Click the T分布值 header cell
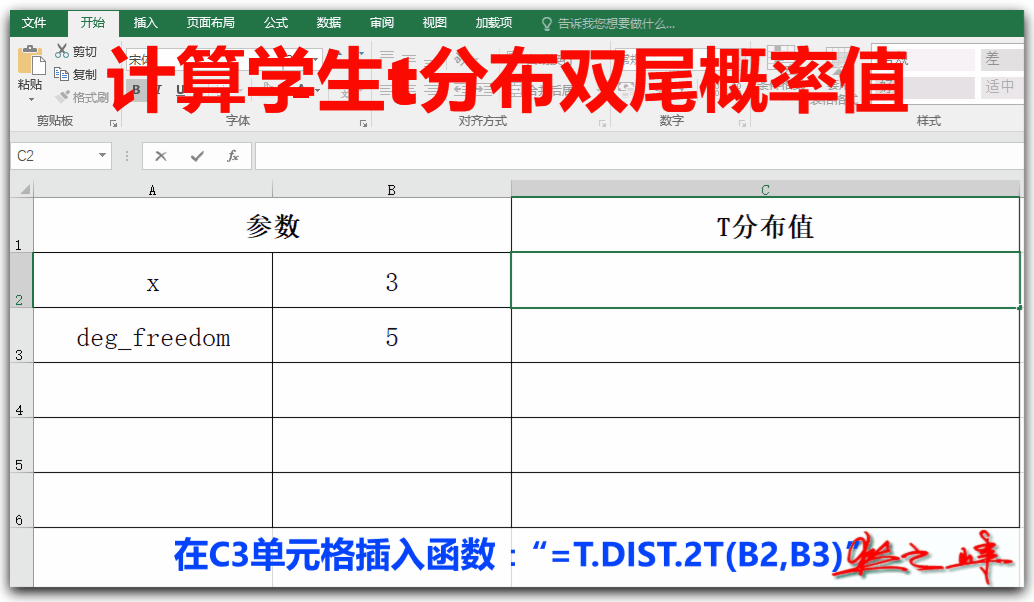The height and width of the screenshot is (602, 1034). (765, 225)
